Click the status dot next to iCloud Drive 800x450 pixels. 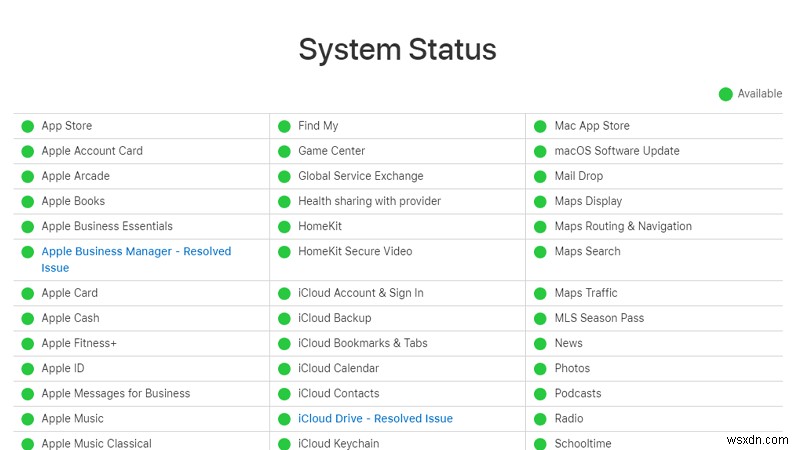click(284, 419)
